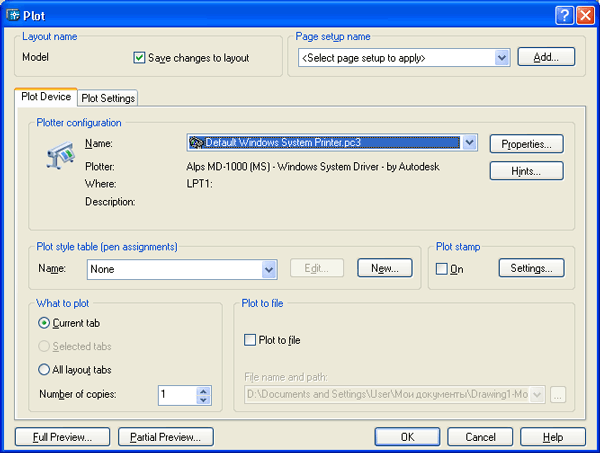Close the Plot dialog window
The image size is (600, 453).
(x=584, y=14)
